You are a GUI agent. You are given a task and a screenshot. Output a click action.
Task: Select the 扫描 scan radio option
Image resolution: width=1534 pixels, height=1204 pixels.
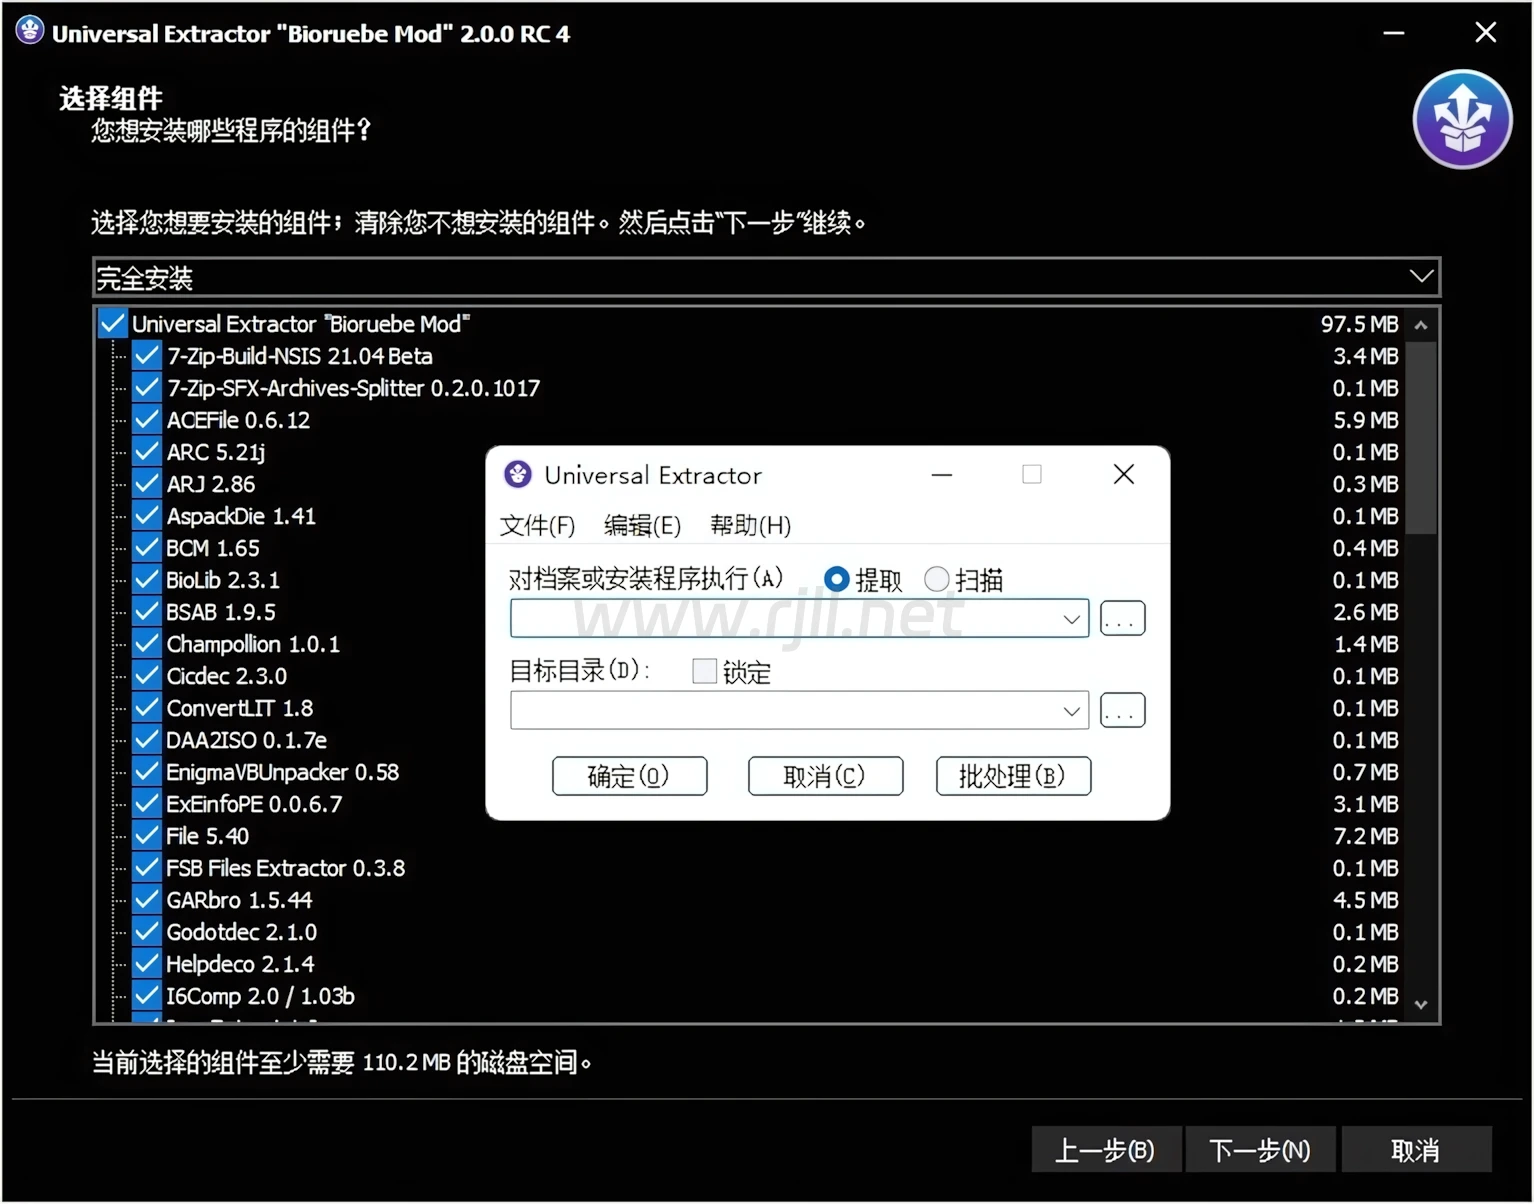pyautogui.click(x=936, y=580)
